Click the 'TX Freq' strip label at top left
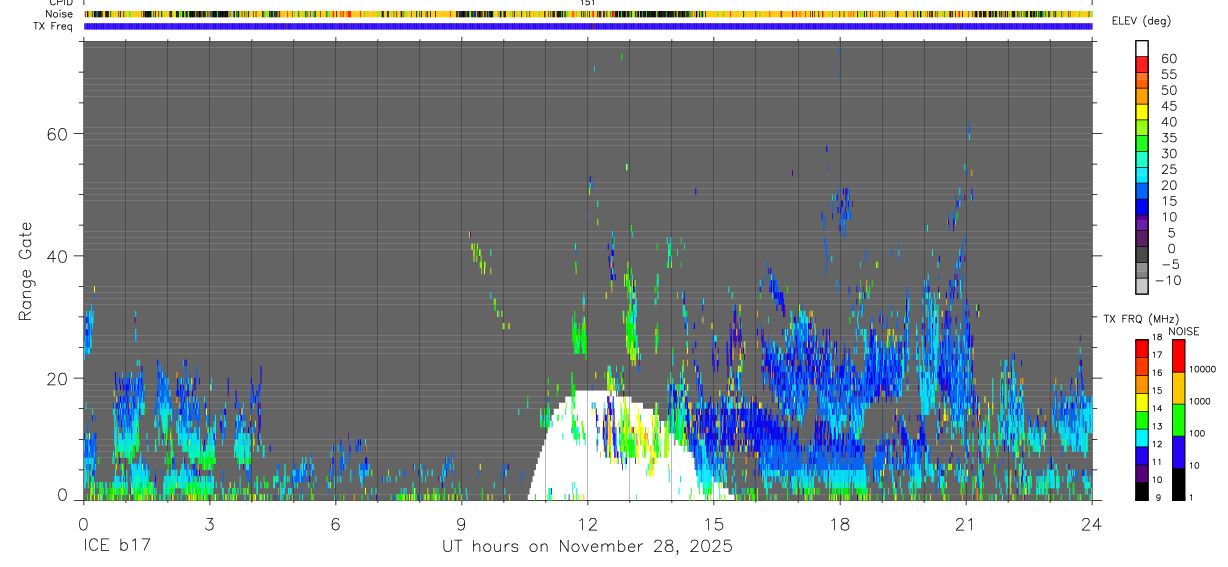 click(54, 26)
